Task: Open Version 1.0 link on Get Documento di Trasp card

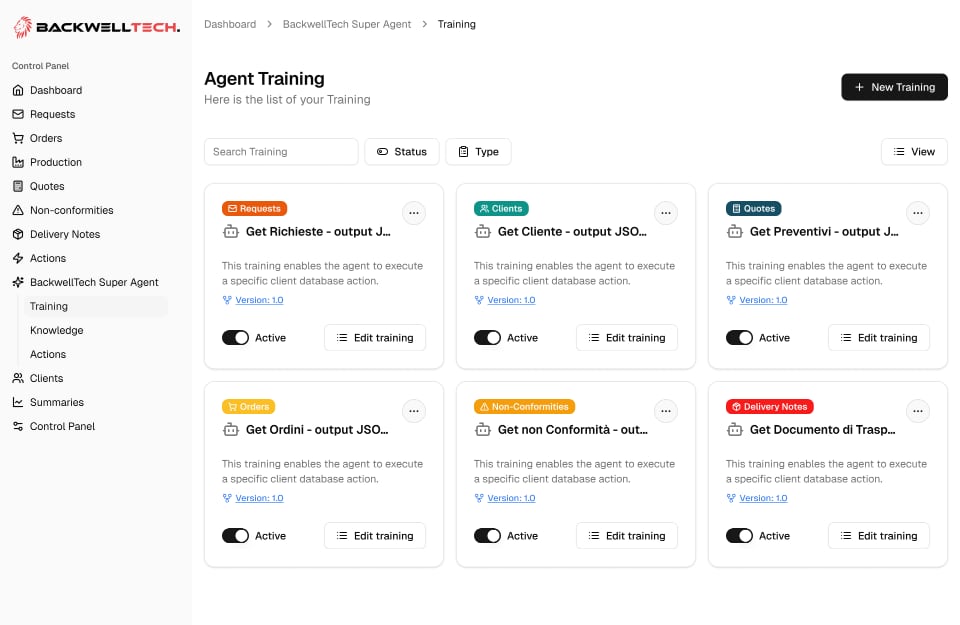Action: click(x=763, y=498)
